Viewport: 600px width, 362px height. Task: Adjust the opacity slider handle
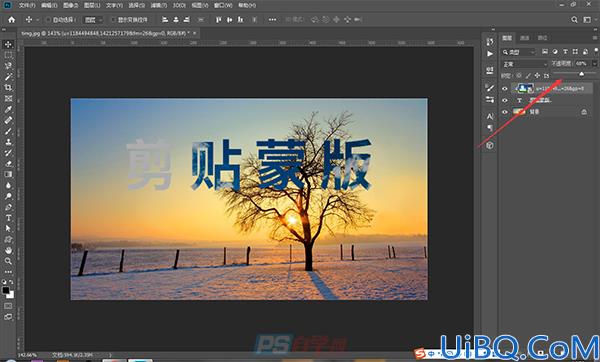(x=582, y=73)
